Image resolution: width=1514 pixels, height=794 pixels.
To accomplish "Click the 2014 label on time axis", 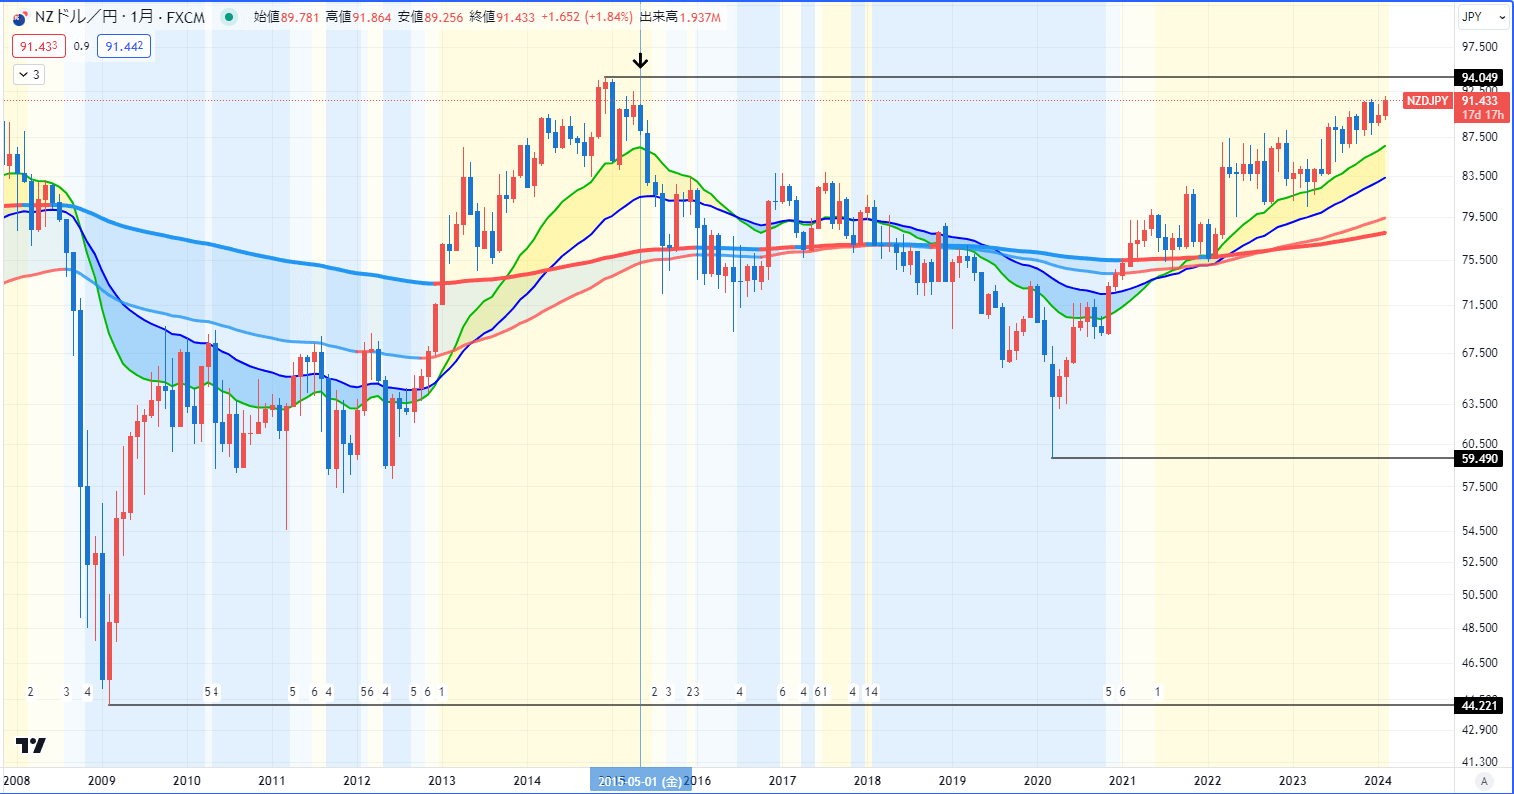I will [x=527, y=781].
